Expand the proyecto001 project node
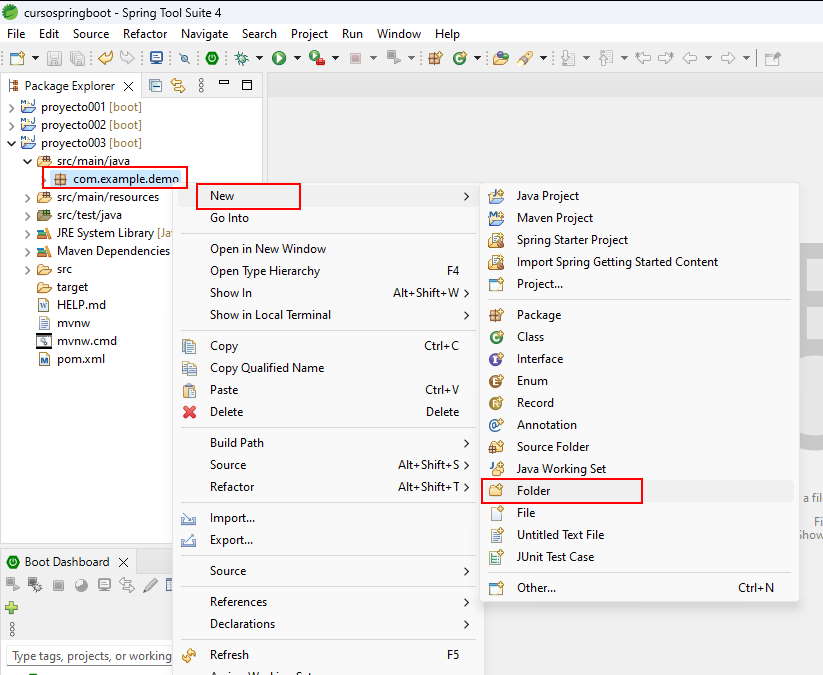The image size is (823, 675). (x=12, y=108)
